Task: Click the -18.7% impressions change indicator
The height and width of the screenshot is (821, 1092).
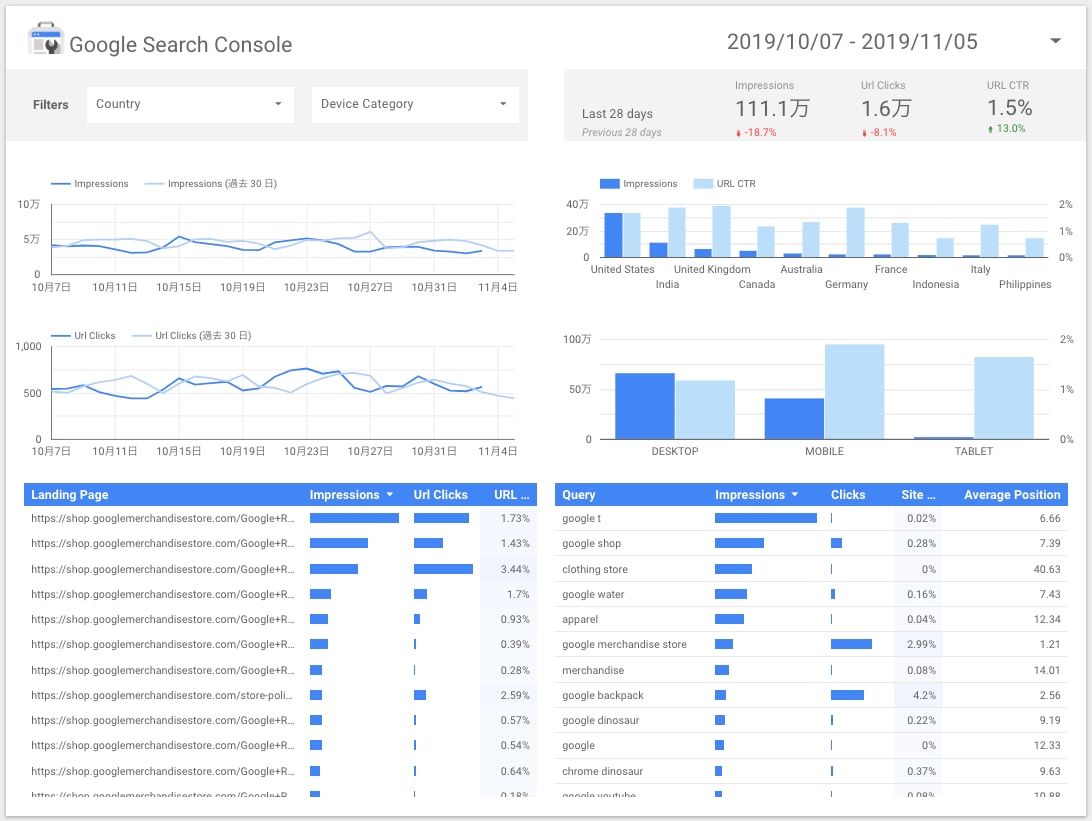Action: tap(756, 132)
